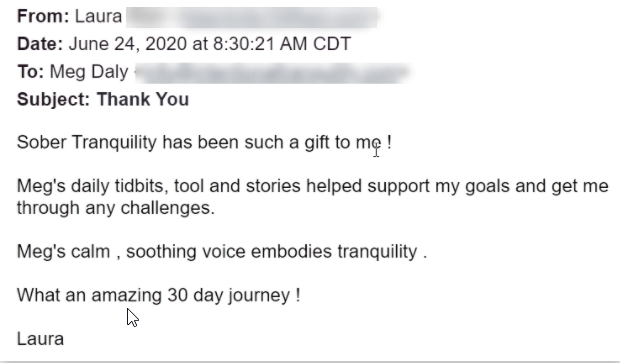
Task: Click the date June 24, 2020
Action: [x=128, y=44]
